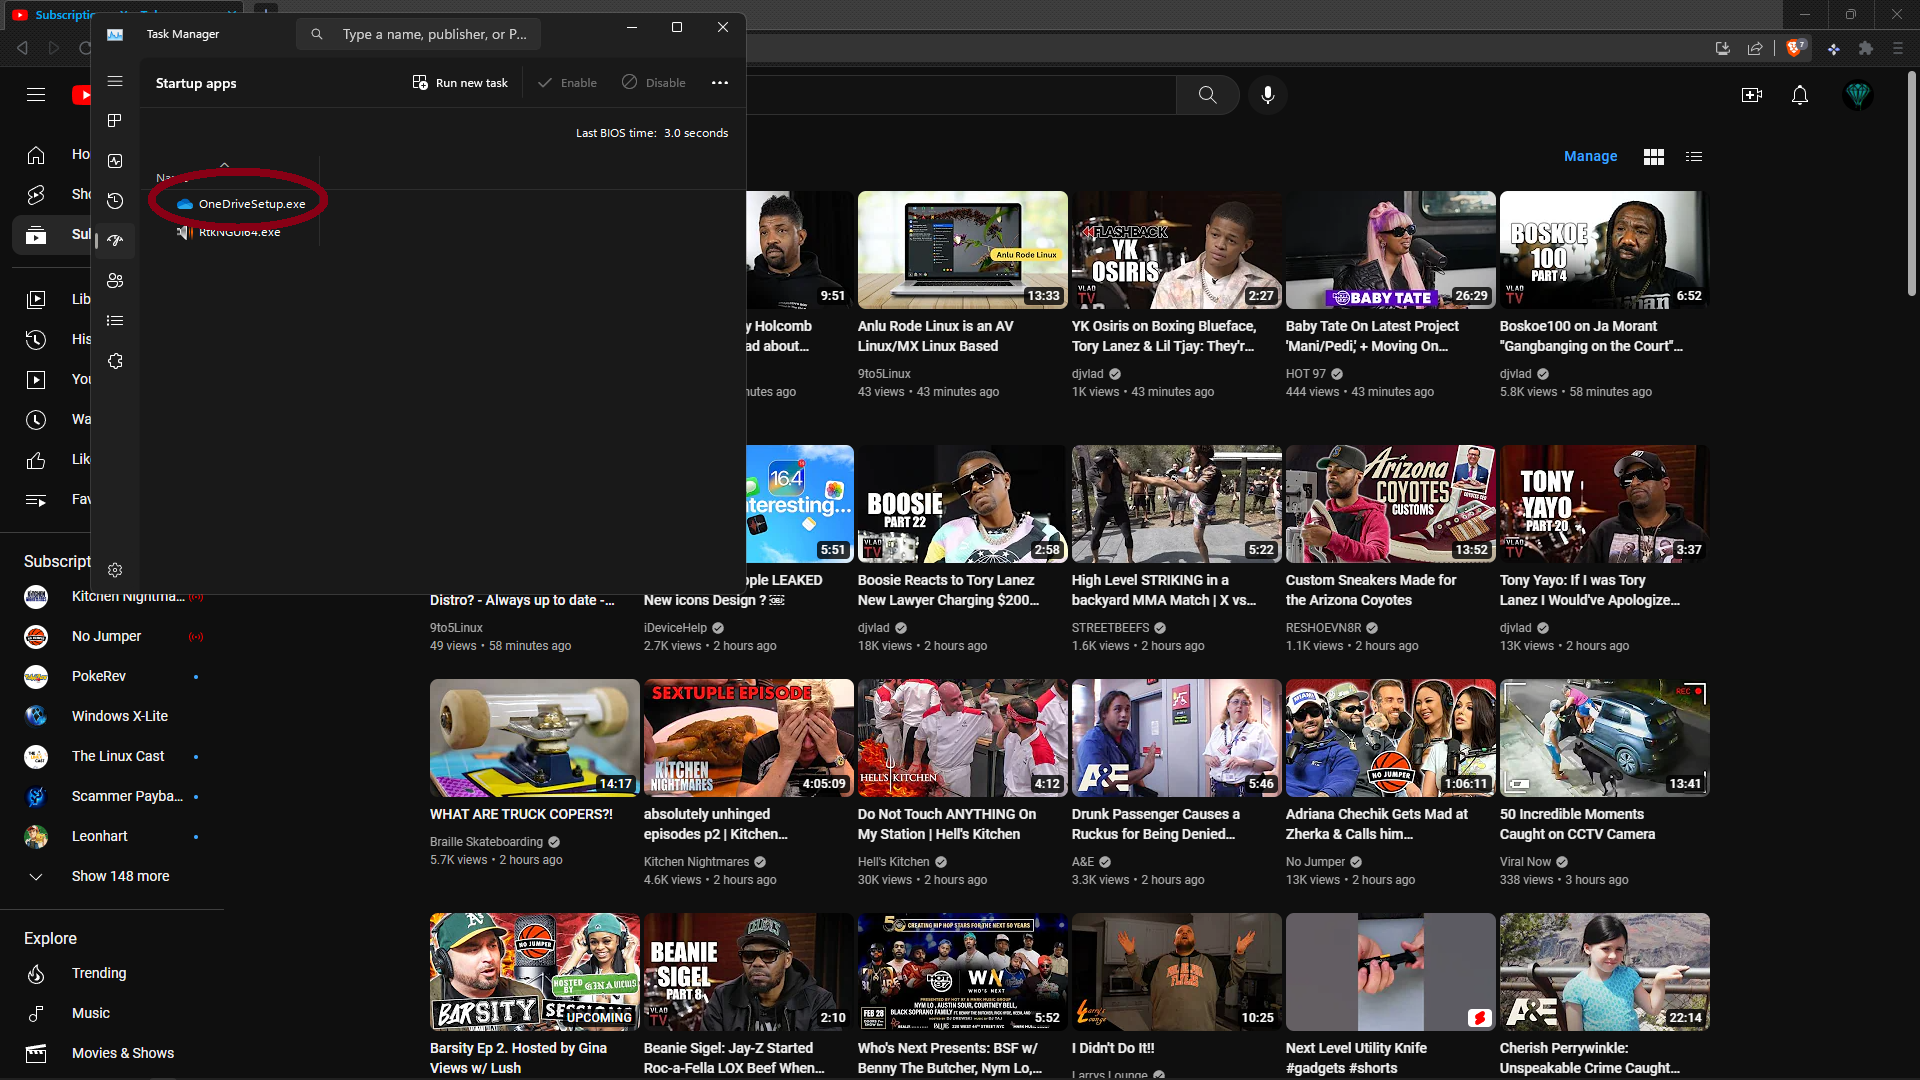Select Startup apps icon in Task Manager sidebar
This screenshot has height=1080, width=1920.
click(115, 241)
